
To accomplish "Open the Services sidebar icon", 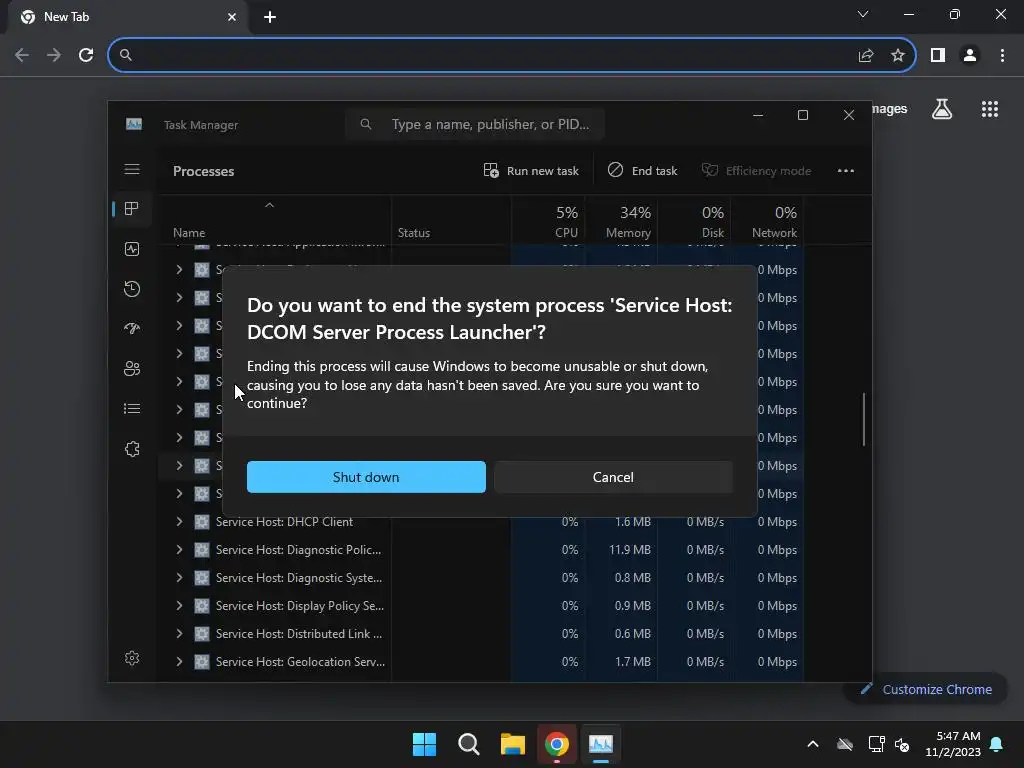I will [132, 449].
